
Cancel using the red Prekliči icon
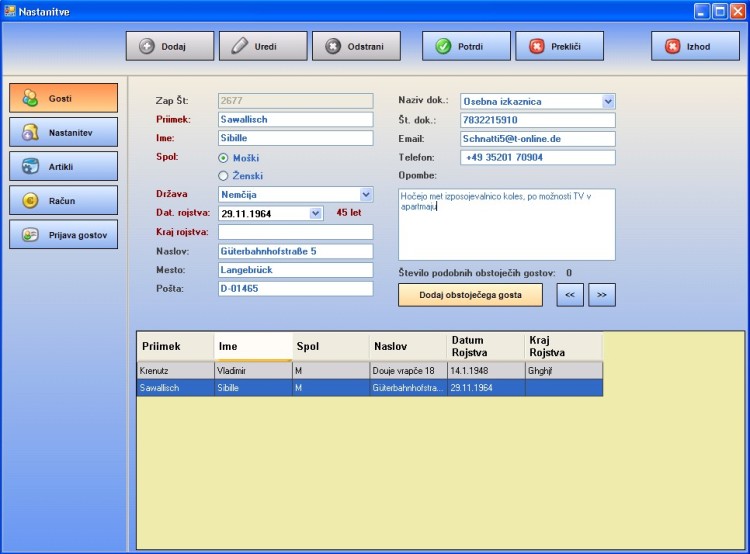537,46
